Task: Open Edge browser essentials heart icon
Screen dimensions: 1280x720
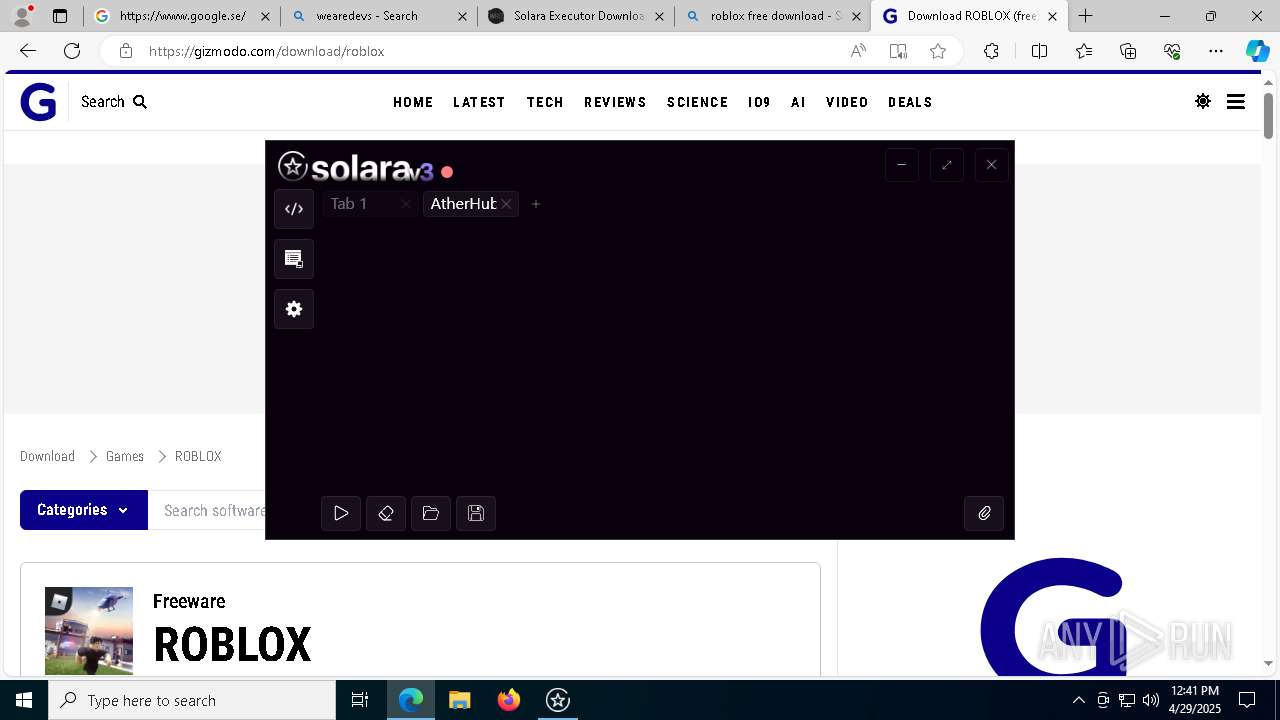Action: coord(1172,51)
